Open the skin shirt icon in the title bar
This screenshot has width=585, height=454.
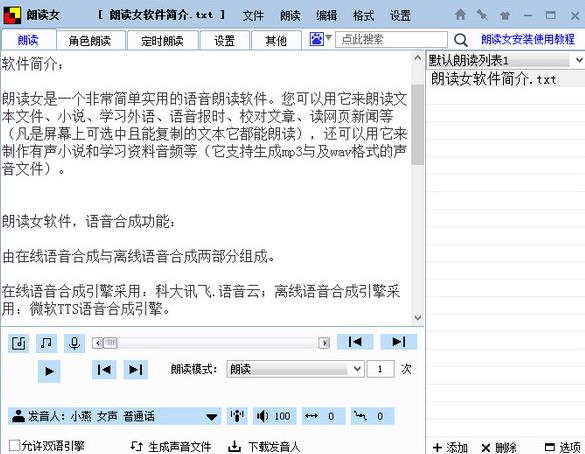(x=505, y=15)
